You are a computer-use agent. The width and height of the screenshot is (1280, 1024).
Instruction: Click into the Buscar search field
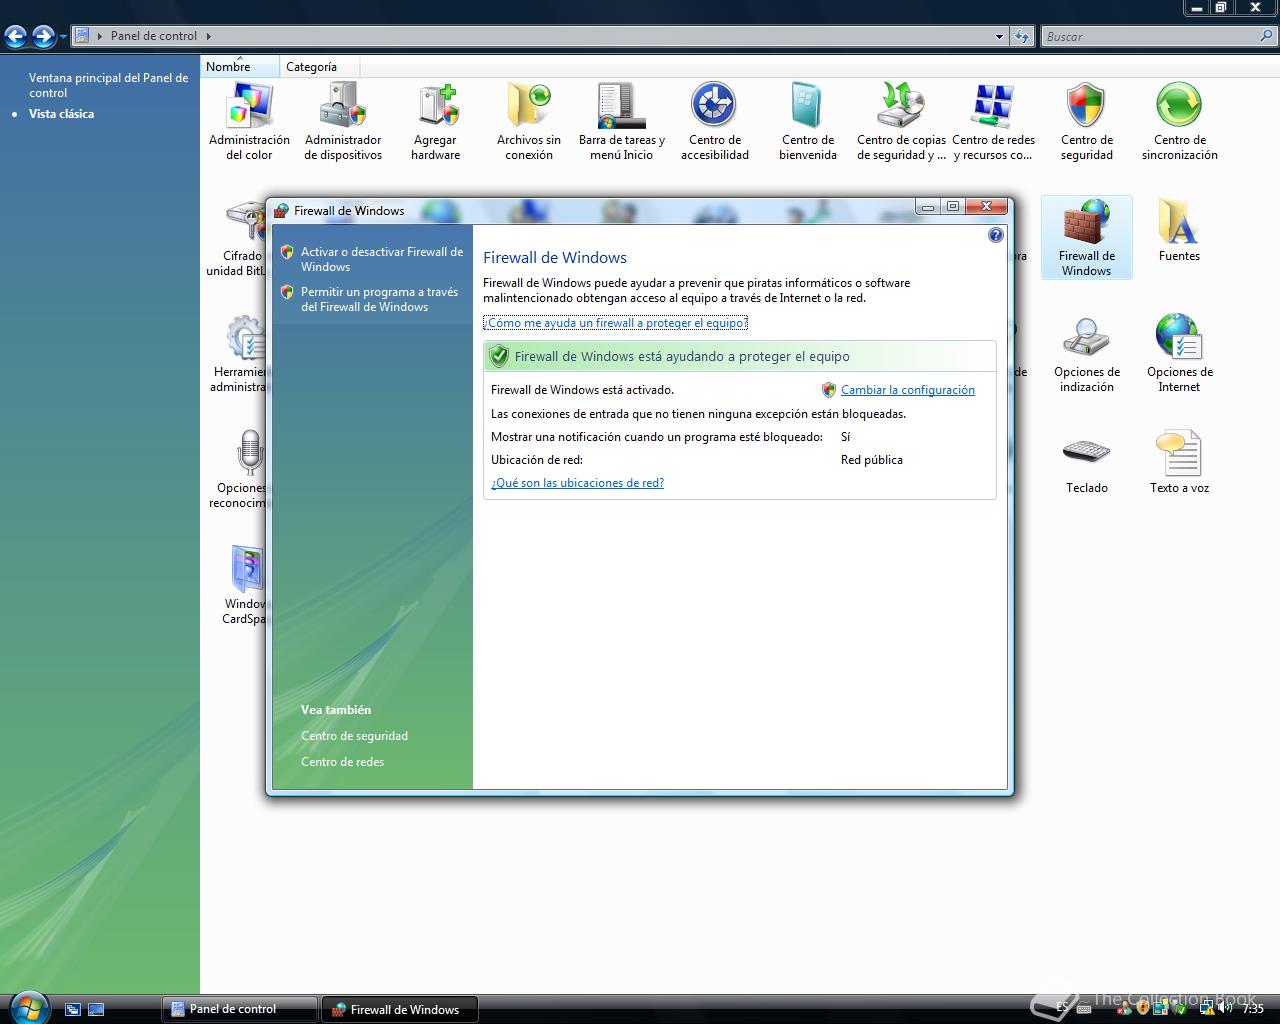[1150, 36]
